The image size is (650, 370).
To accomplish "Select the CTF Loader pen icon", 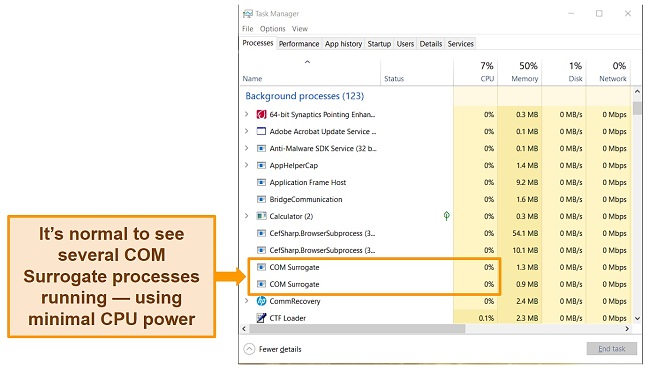I will point(261,318).
